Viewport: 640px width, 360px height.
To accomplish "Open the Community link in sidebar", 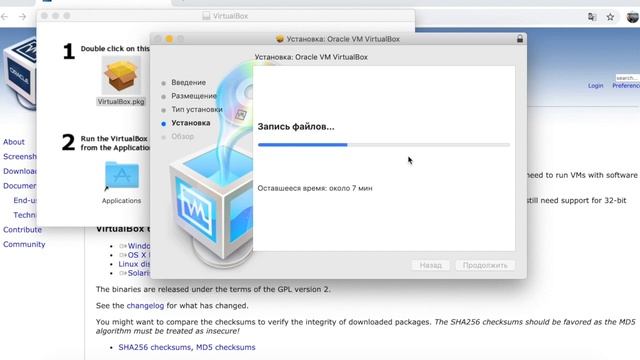I will tap(24, 244).
